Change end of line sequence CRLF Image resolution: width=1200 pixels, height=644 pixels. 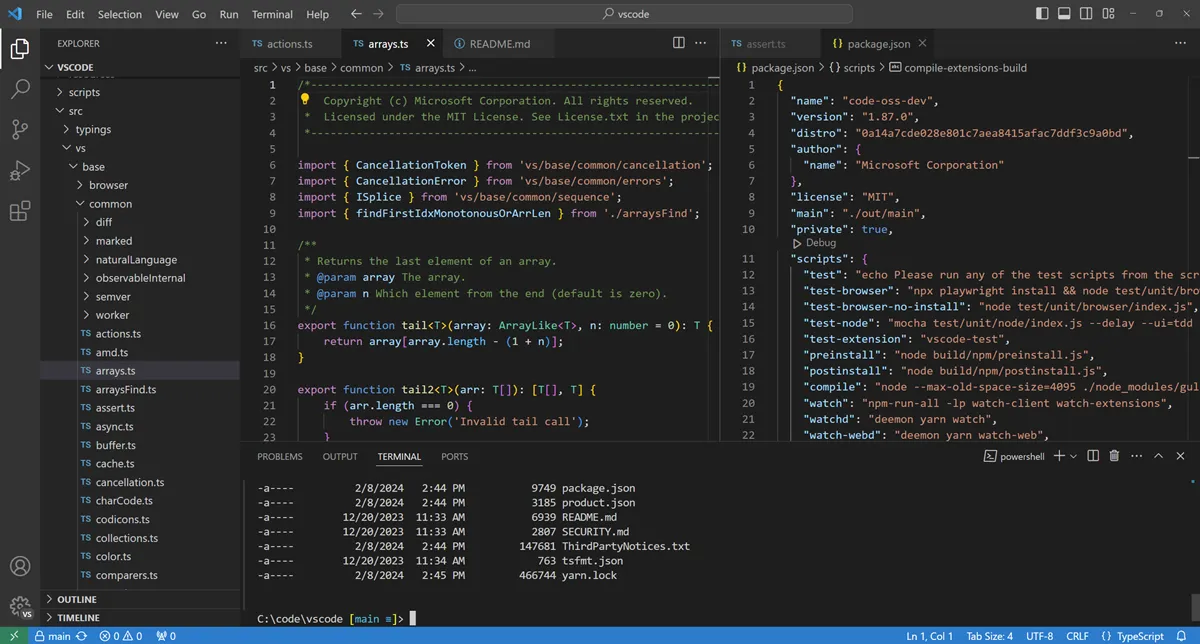1077,636
